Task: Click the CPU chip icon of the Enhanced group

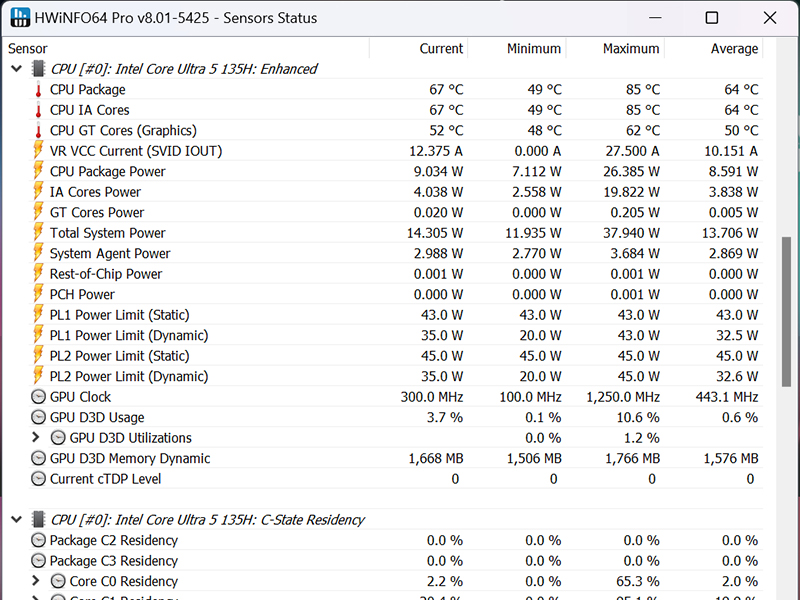Action: [38, 69]
